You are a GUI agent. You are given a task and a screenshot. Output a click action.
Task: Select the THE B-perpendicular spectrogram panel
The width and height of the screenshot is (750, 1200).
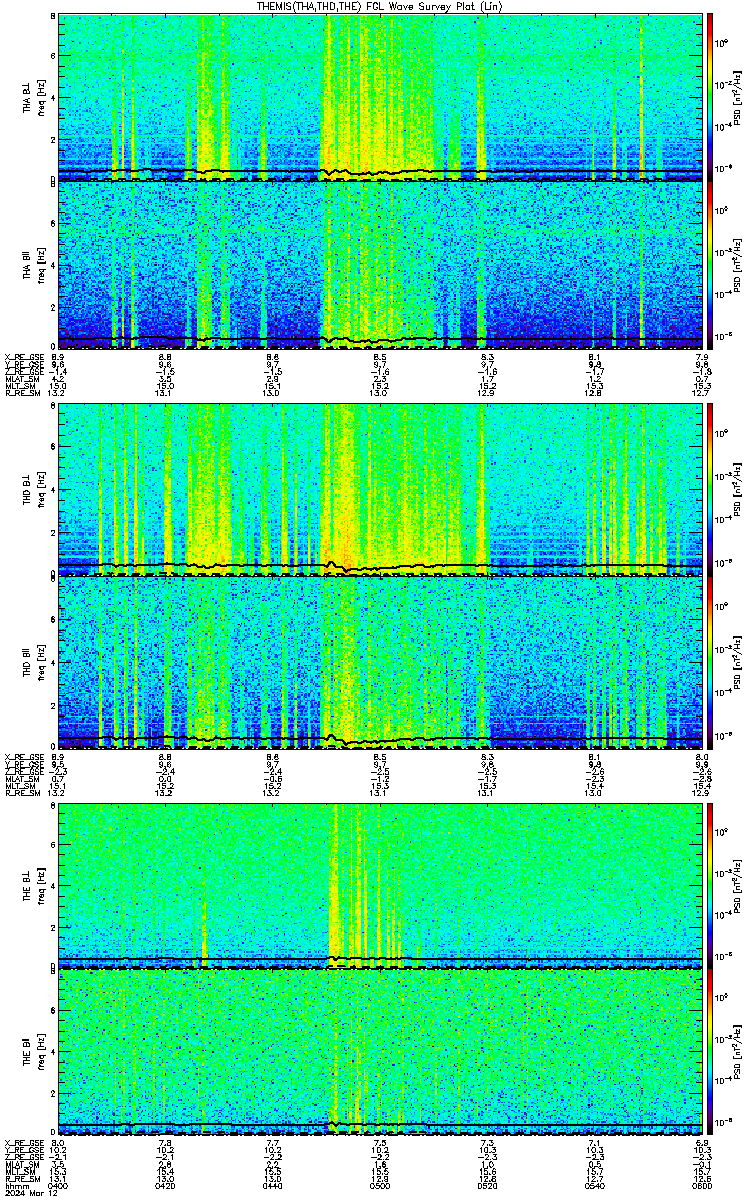[x=380, y=885]
